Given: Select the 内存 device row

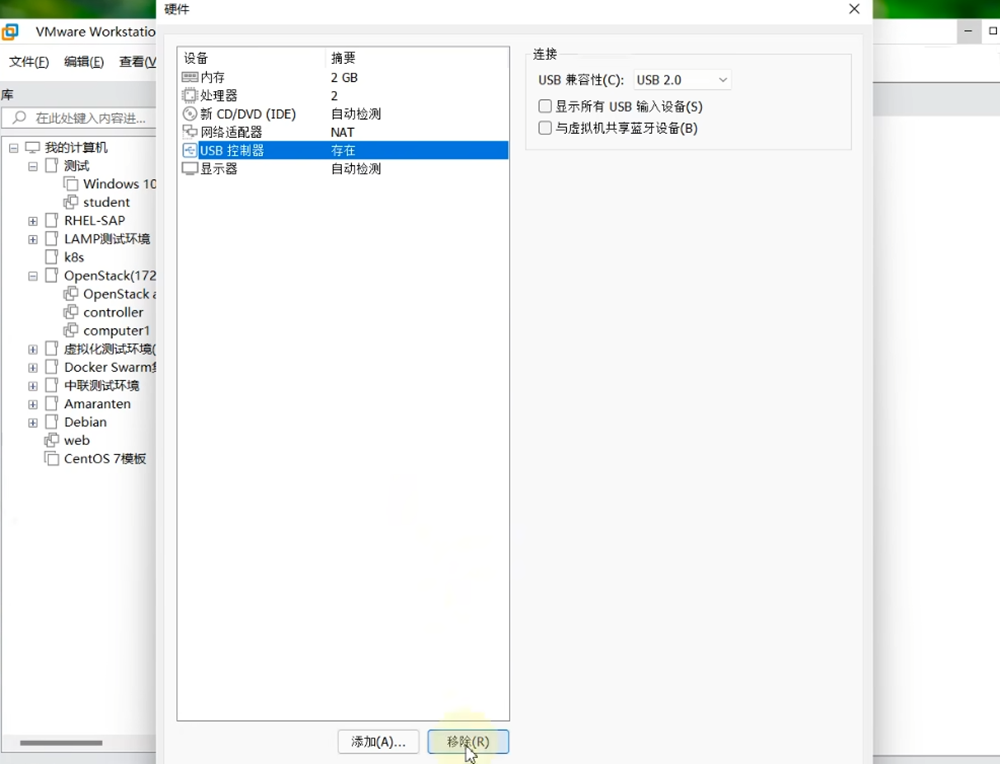Looking at the screenshot, I should 343,77.
